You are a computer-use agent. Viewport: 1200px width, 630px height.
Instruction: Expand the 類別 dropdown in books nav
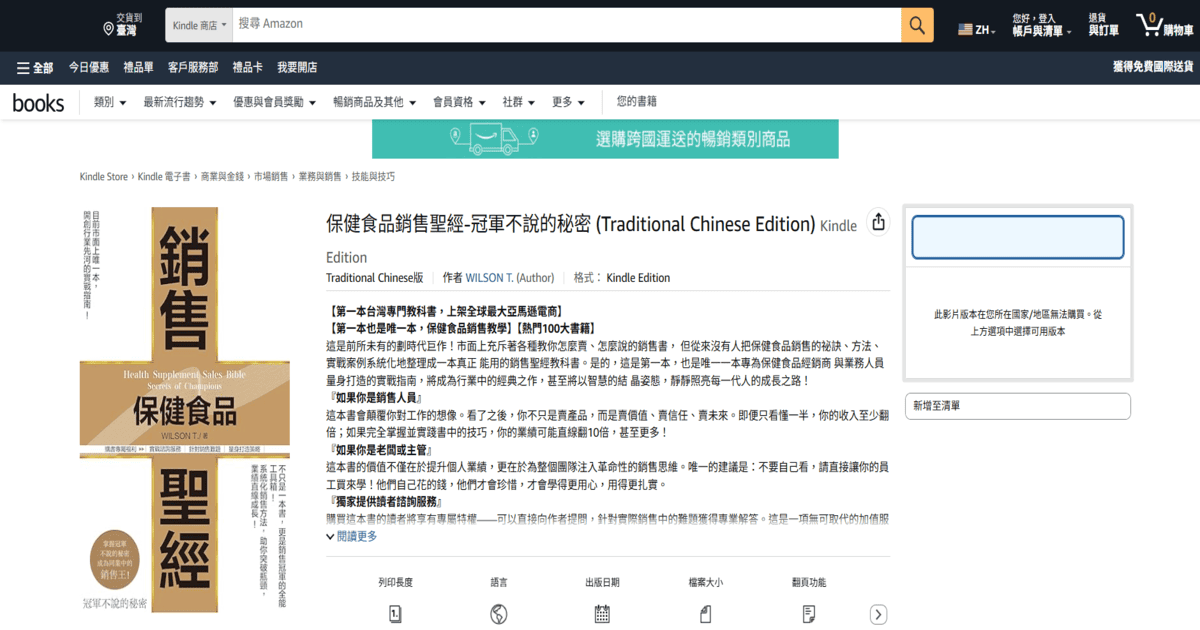click(110, 102)
